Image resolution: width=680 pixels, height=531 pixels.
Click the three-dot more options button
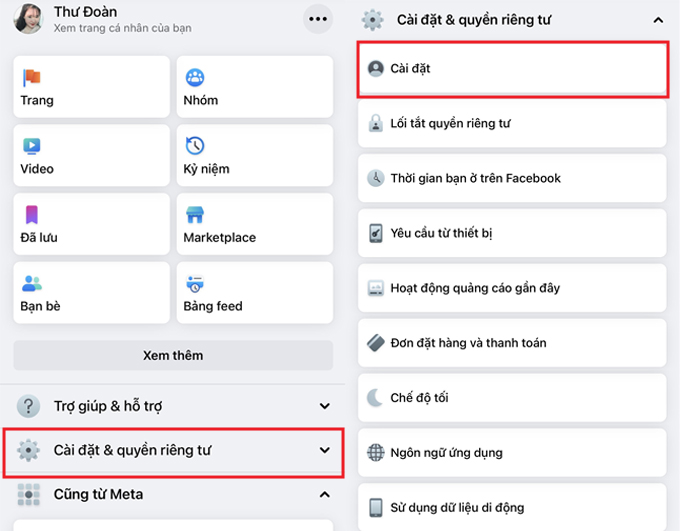coord(318,19)
